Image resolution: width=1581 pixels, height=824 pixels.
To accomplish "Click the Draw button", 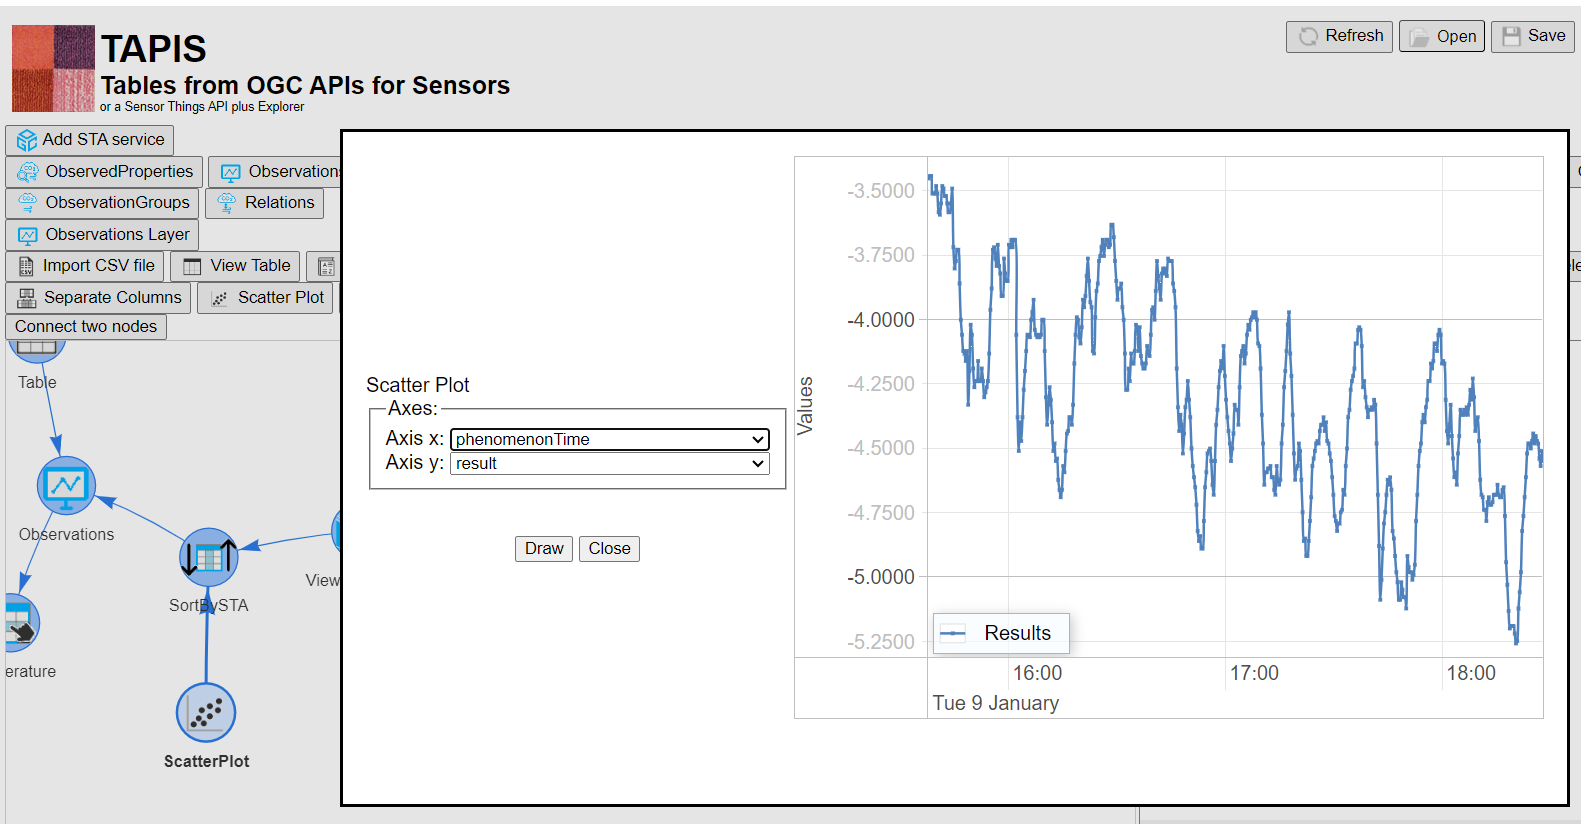I will click(x=544, y=549).
